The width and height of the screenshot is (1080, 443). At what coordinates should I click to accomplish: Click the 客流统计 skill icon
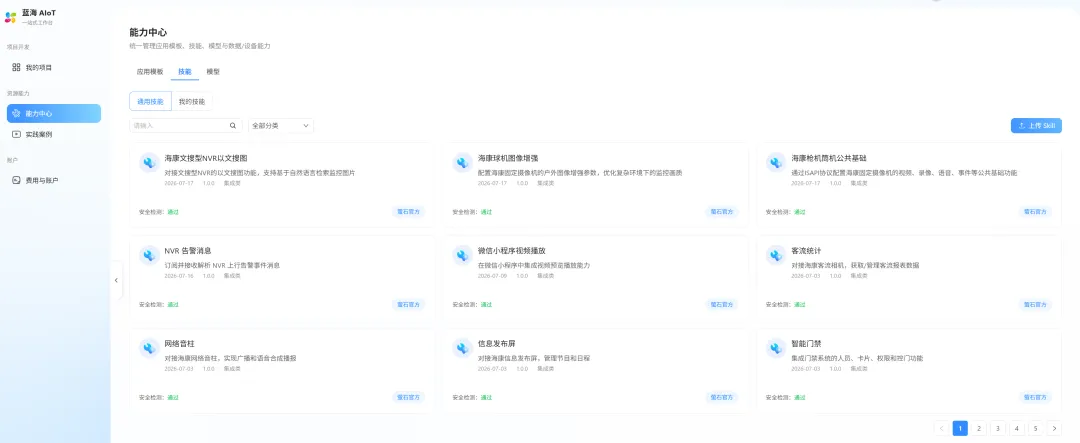tap(776, 255)
